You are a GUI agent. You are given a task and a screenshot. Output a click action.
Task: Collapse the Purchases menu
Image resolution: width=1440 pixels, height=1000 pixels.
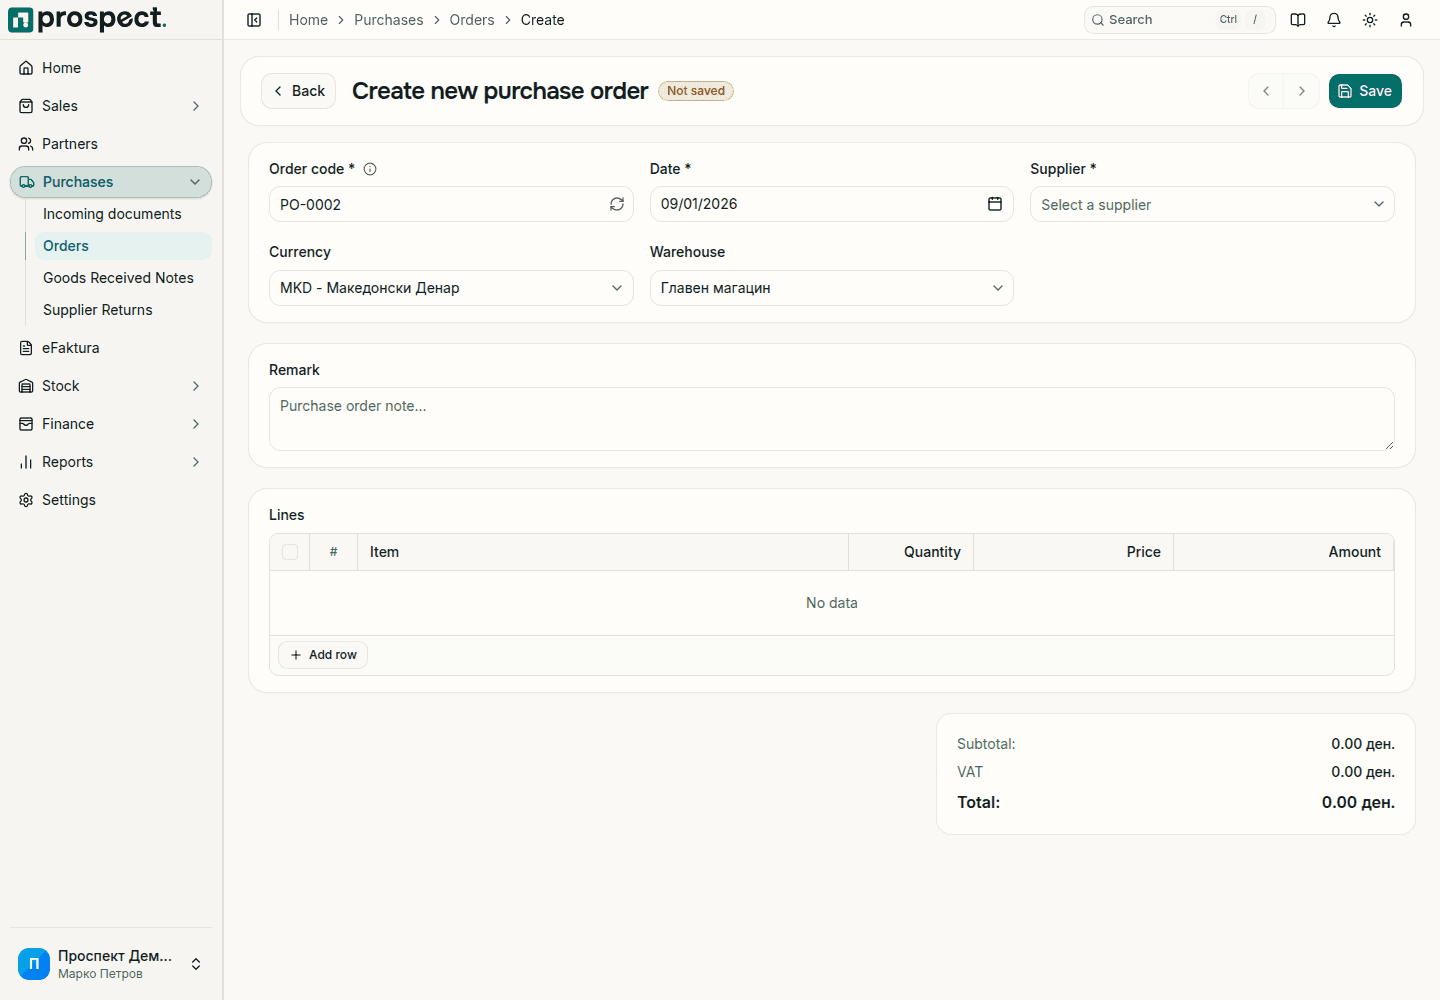coord(111,182)
